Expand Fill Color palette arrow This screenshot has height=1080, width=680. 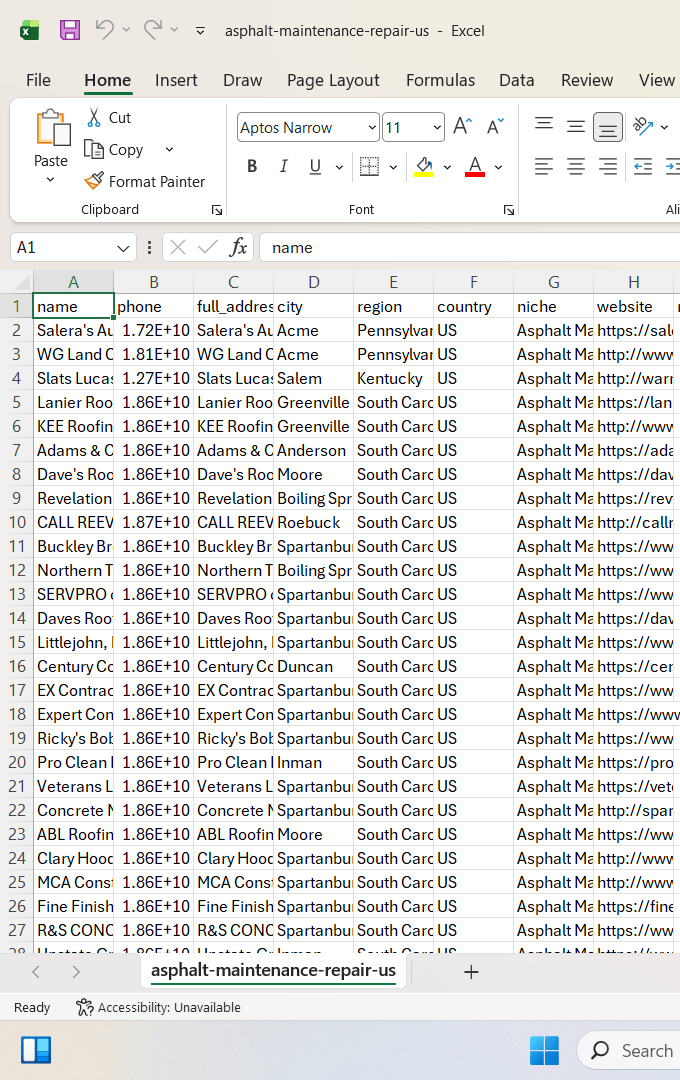(x=447, y=167)
